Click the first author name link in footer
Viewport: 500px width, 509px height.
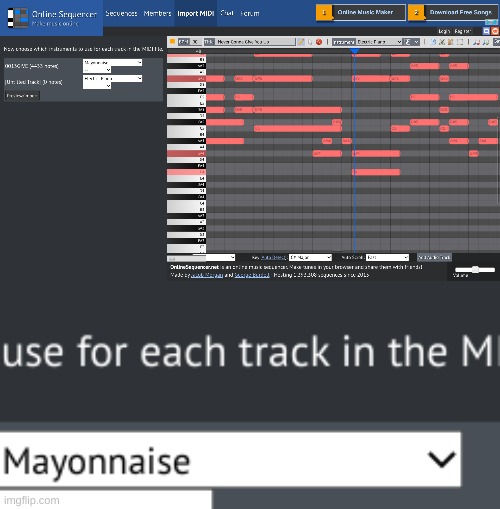[x=207, y=275]
